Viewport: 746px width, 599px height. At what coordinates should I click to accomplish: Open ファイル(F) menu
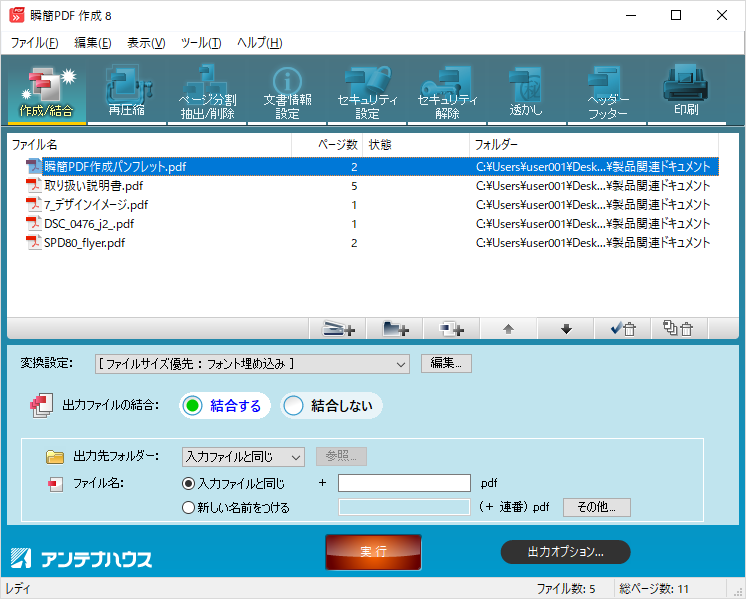tap(35, 43)
